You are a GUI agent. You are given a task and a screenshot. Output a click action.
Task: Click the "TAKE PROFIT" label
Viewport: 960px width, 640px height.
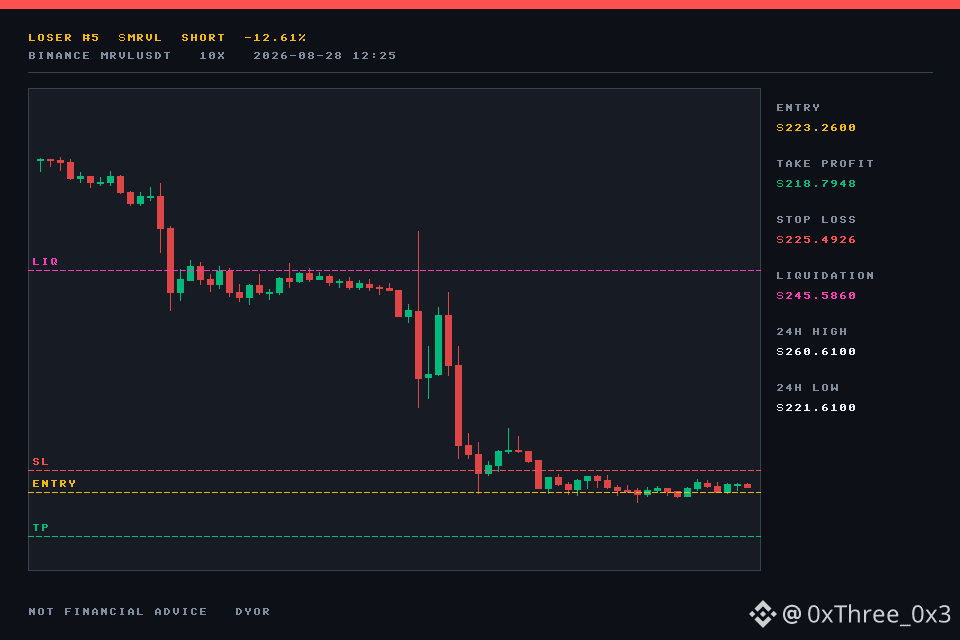click(x=825, y=164)
